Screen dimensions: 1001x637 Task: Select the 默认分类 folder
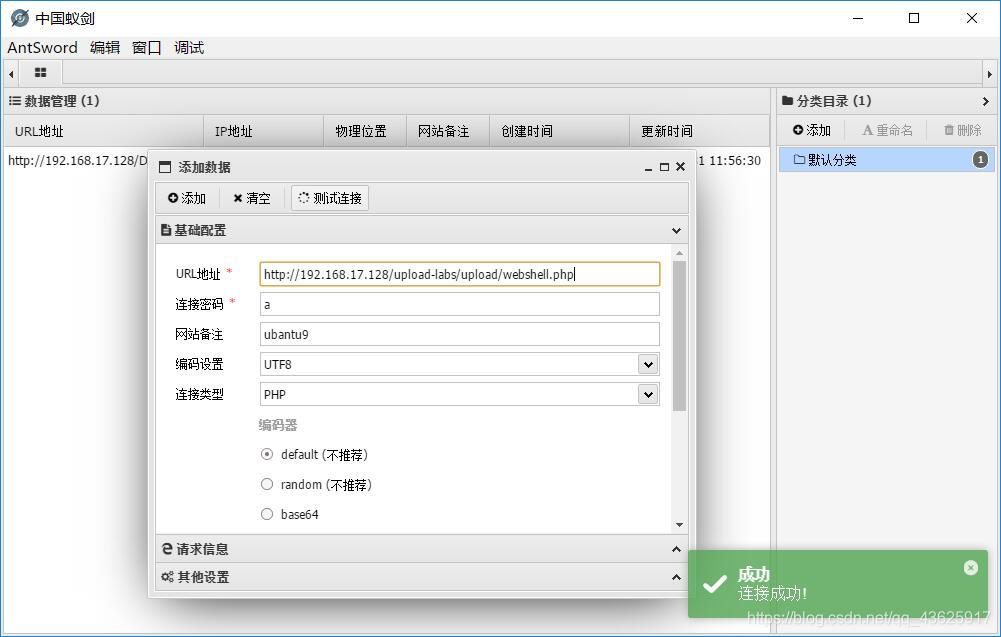[887, 160]
